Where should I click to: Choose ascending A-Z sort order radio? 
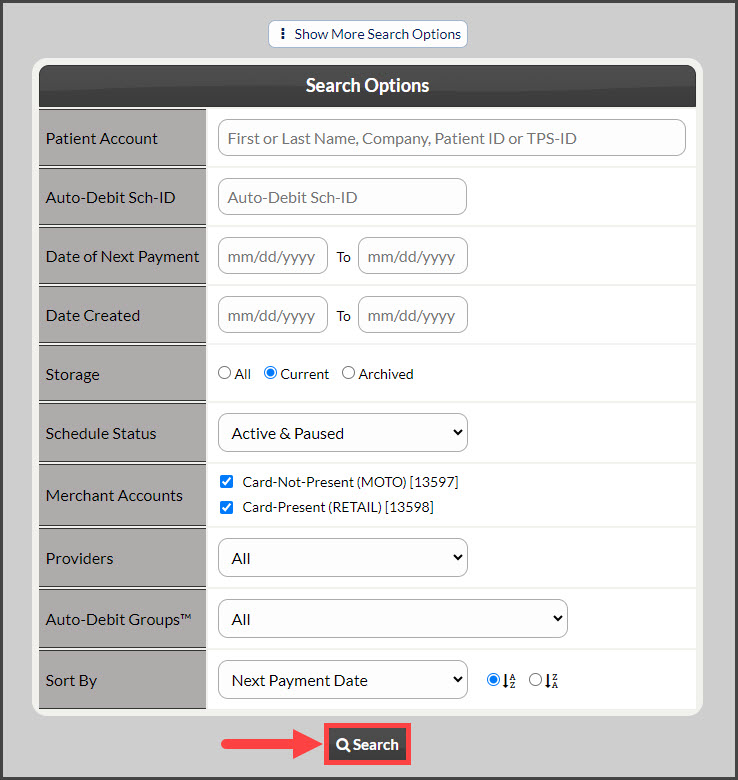click(x=493, y=680)
